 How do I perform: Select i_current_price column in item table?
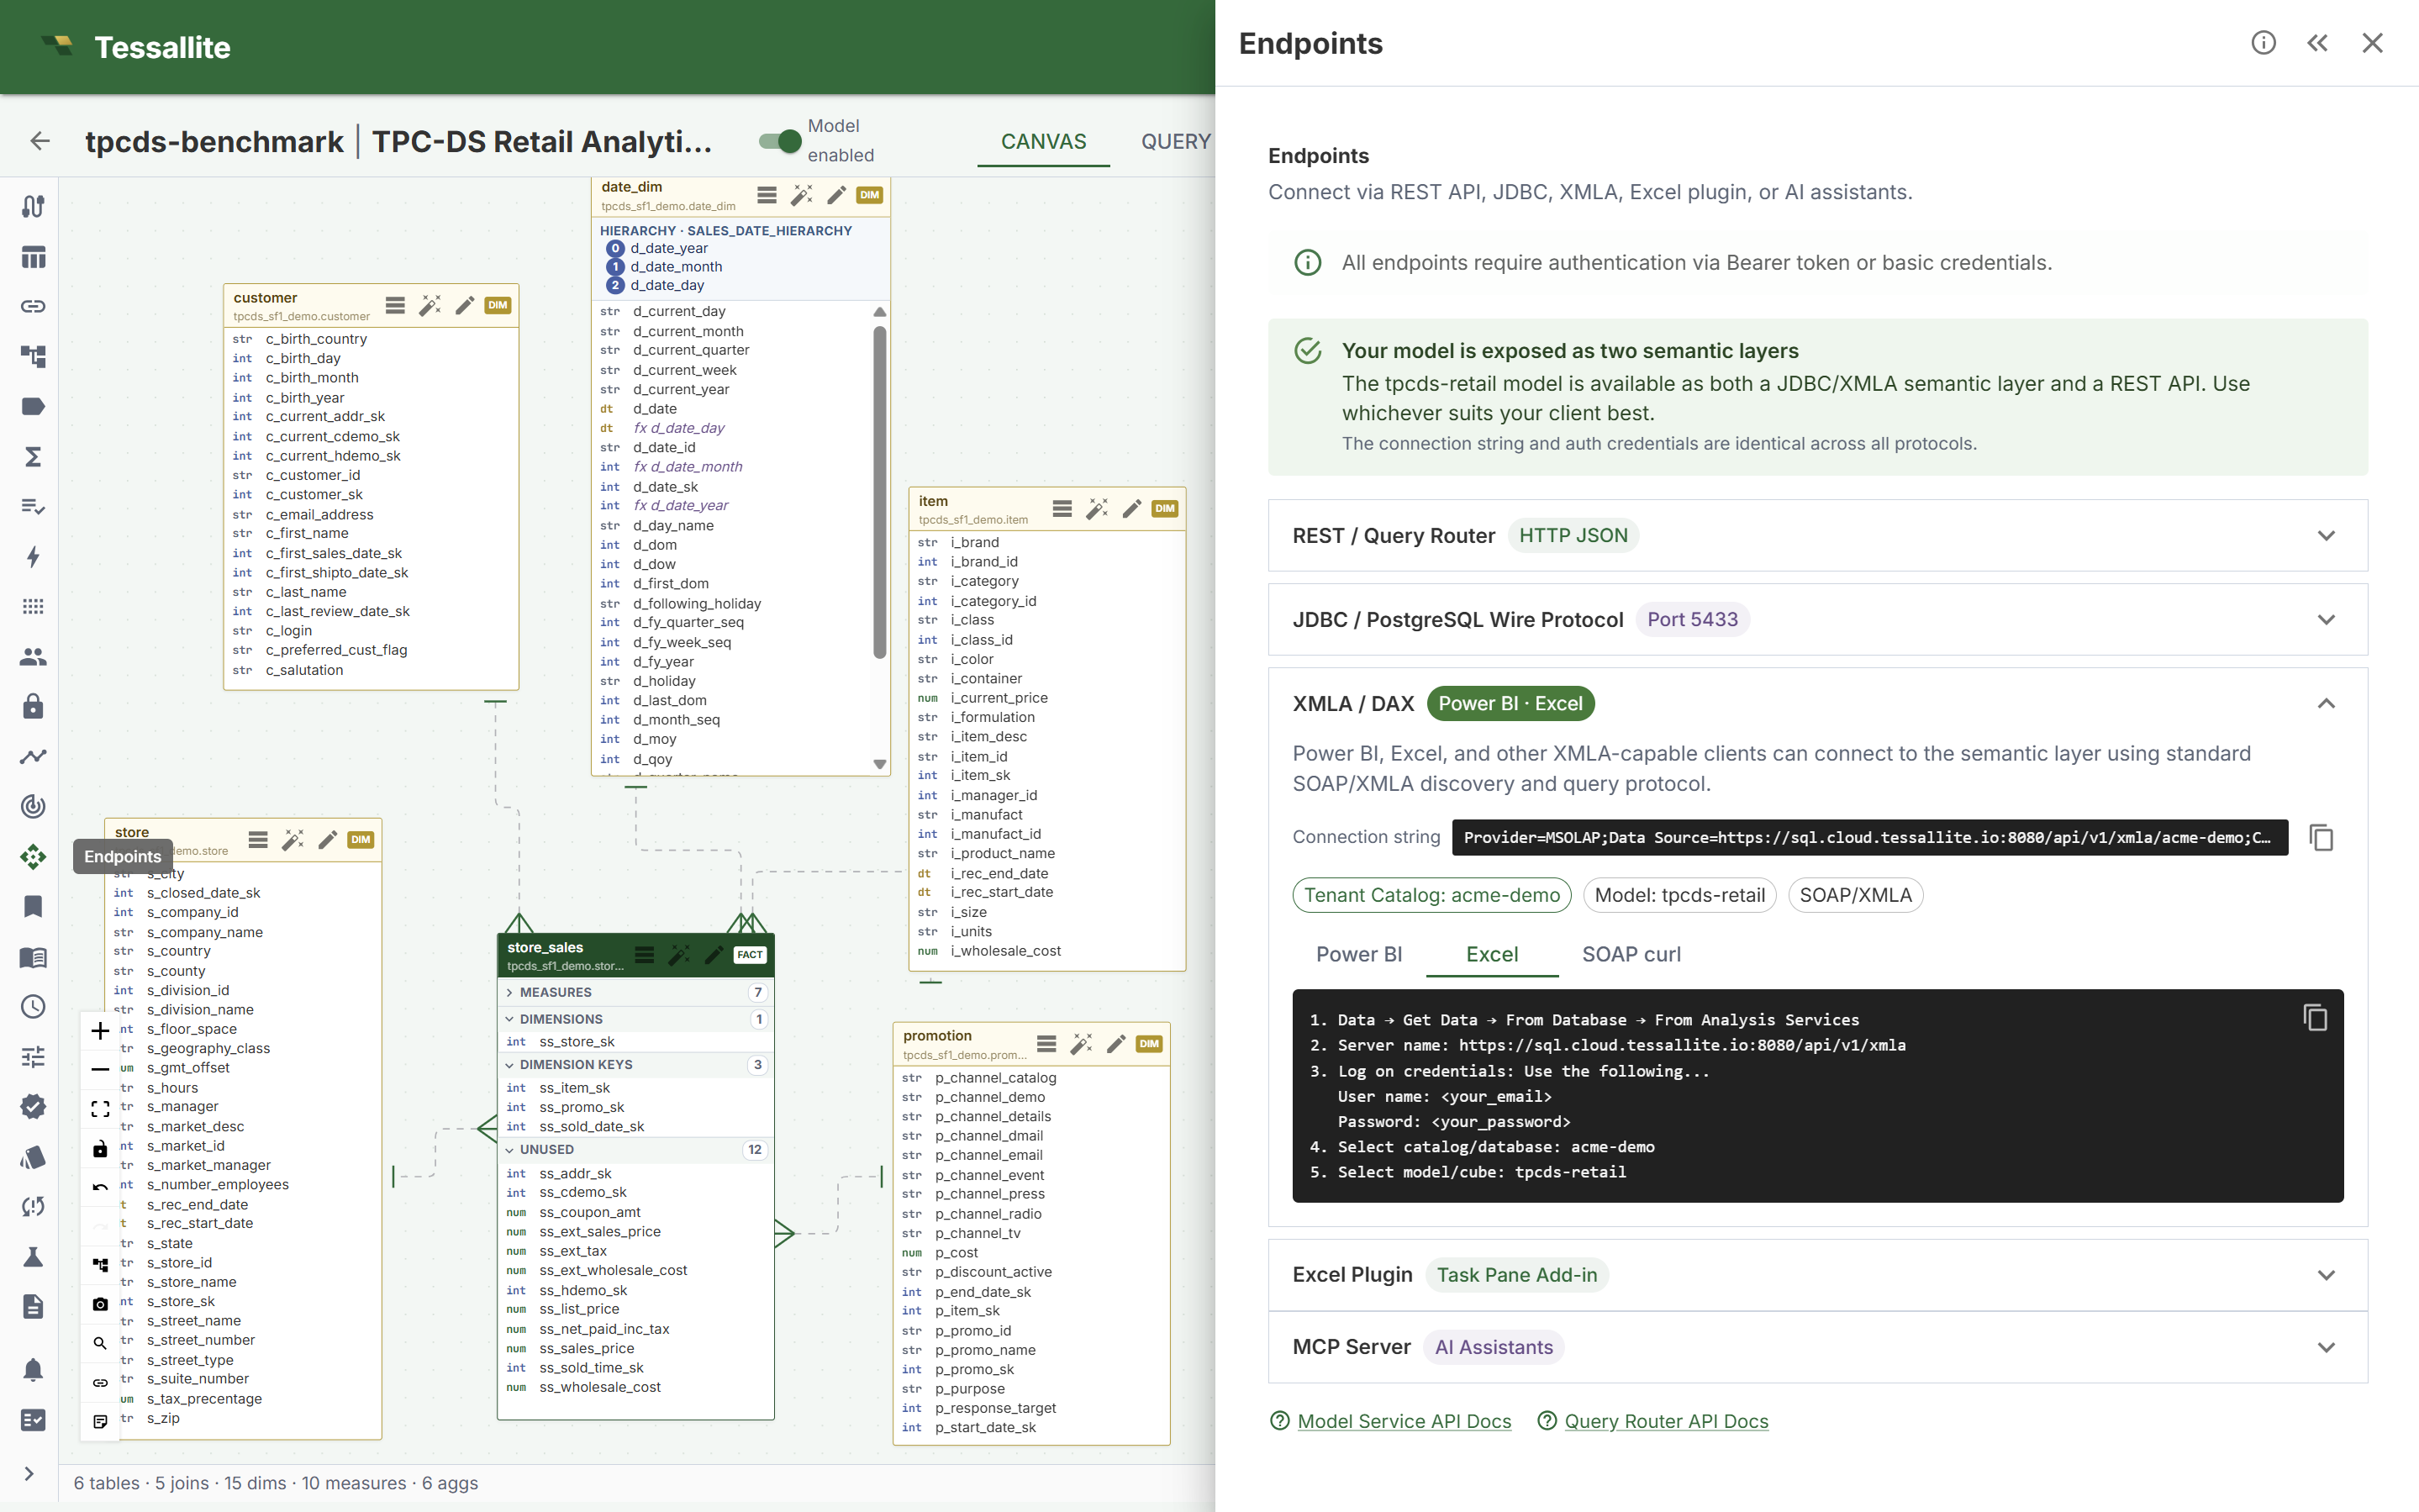999,698
